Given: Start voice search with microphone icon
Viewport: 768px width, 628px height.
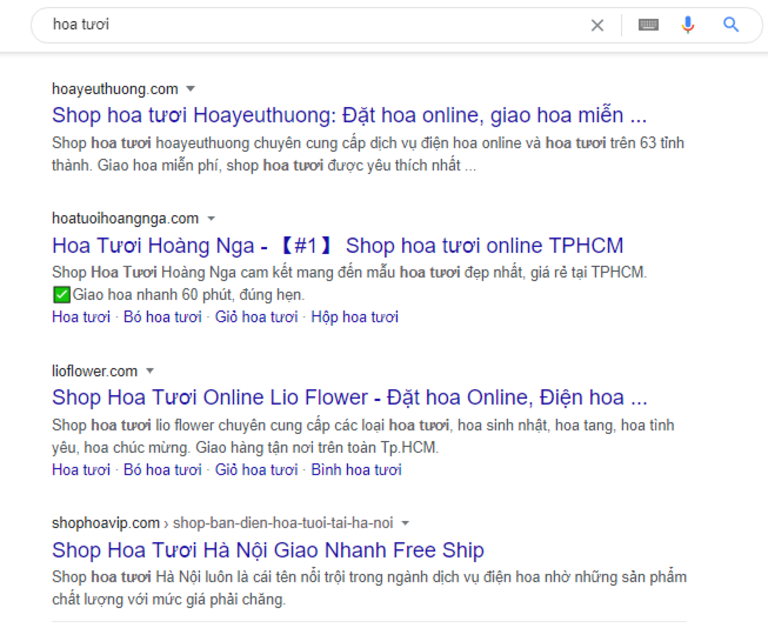Looking at the screenshot, I should (x=688, y=25).
